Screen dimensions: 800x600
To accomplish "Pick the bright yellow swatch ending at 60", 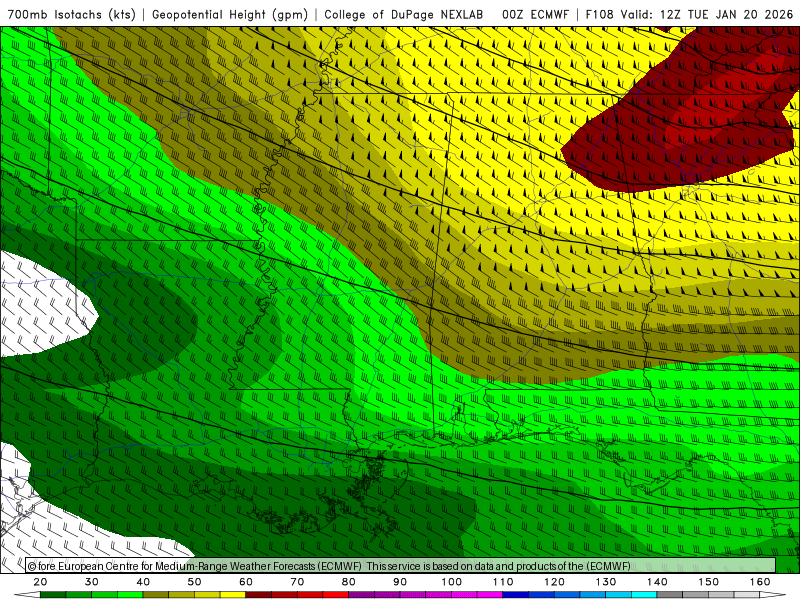I will [x=233, y=595].
